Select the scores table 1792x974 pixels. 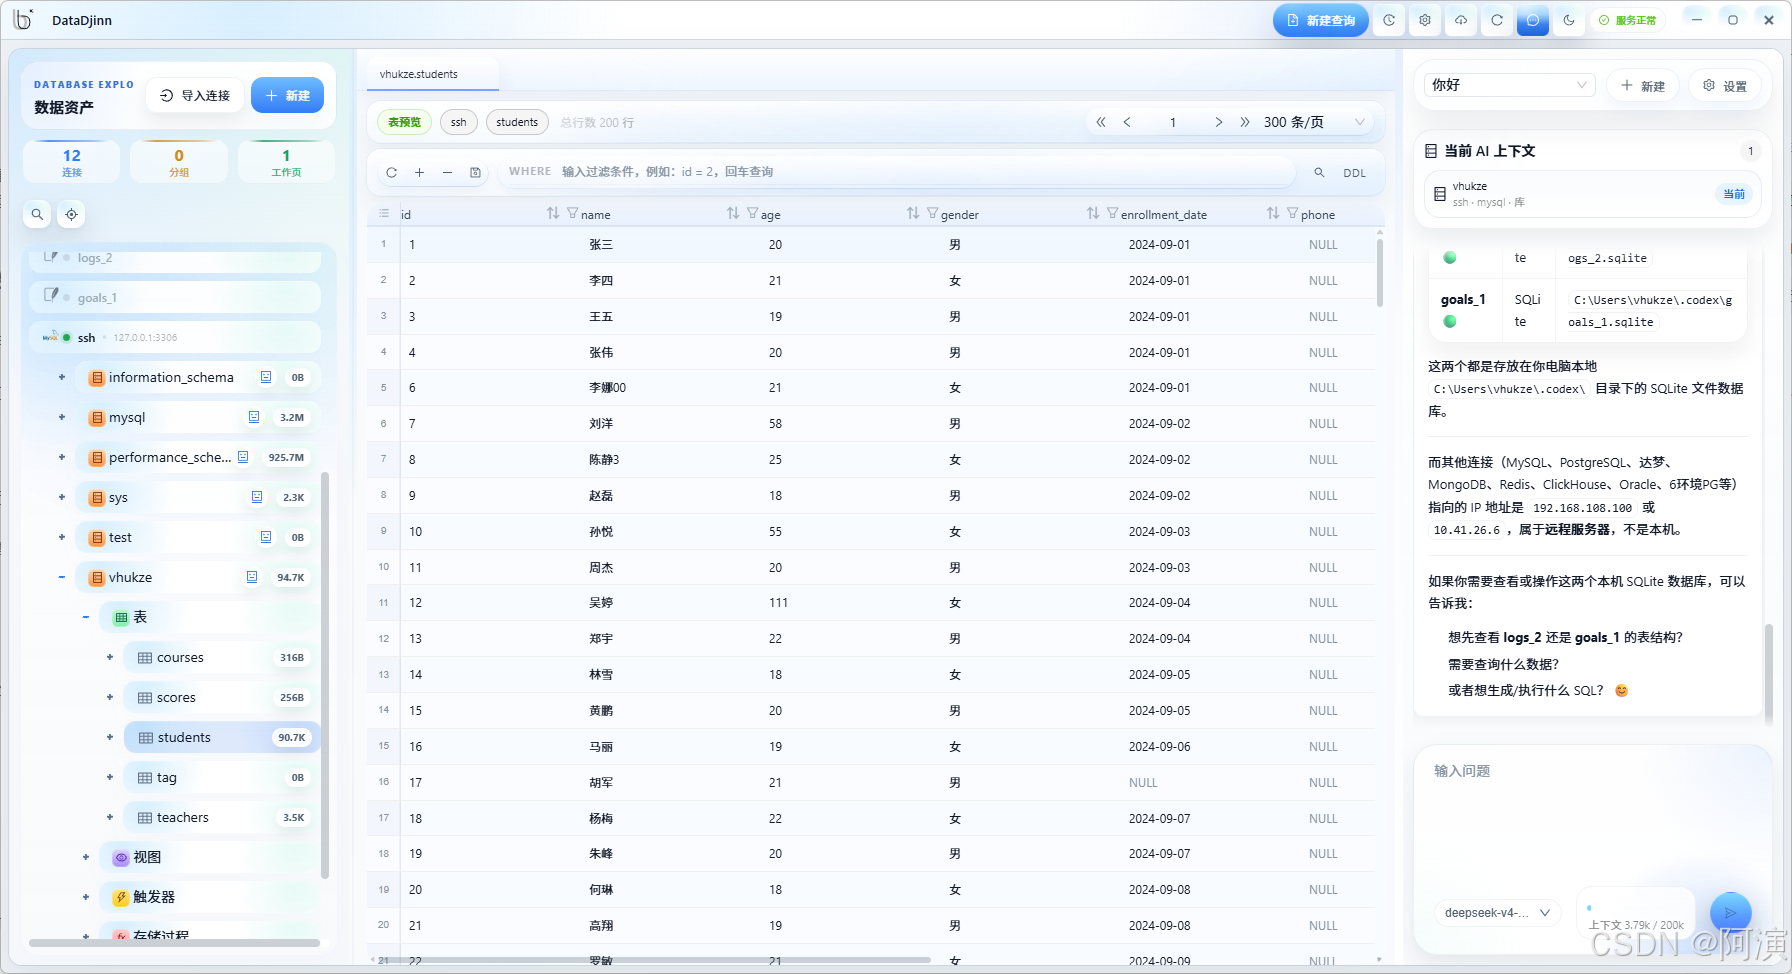coord(220,697)
